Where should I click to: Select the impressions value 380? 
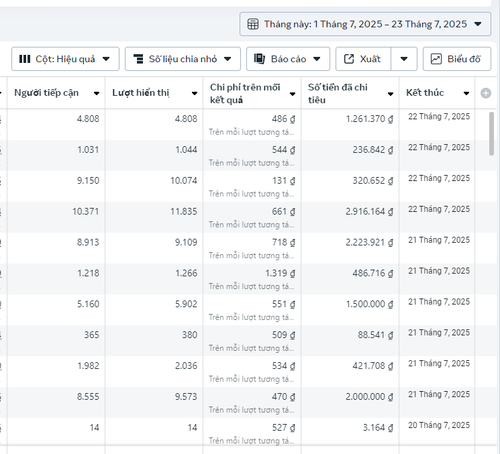point(189,335)
